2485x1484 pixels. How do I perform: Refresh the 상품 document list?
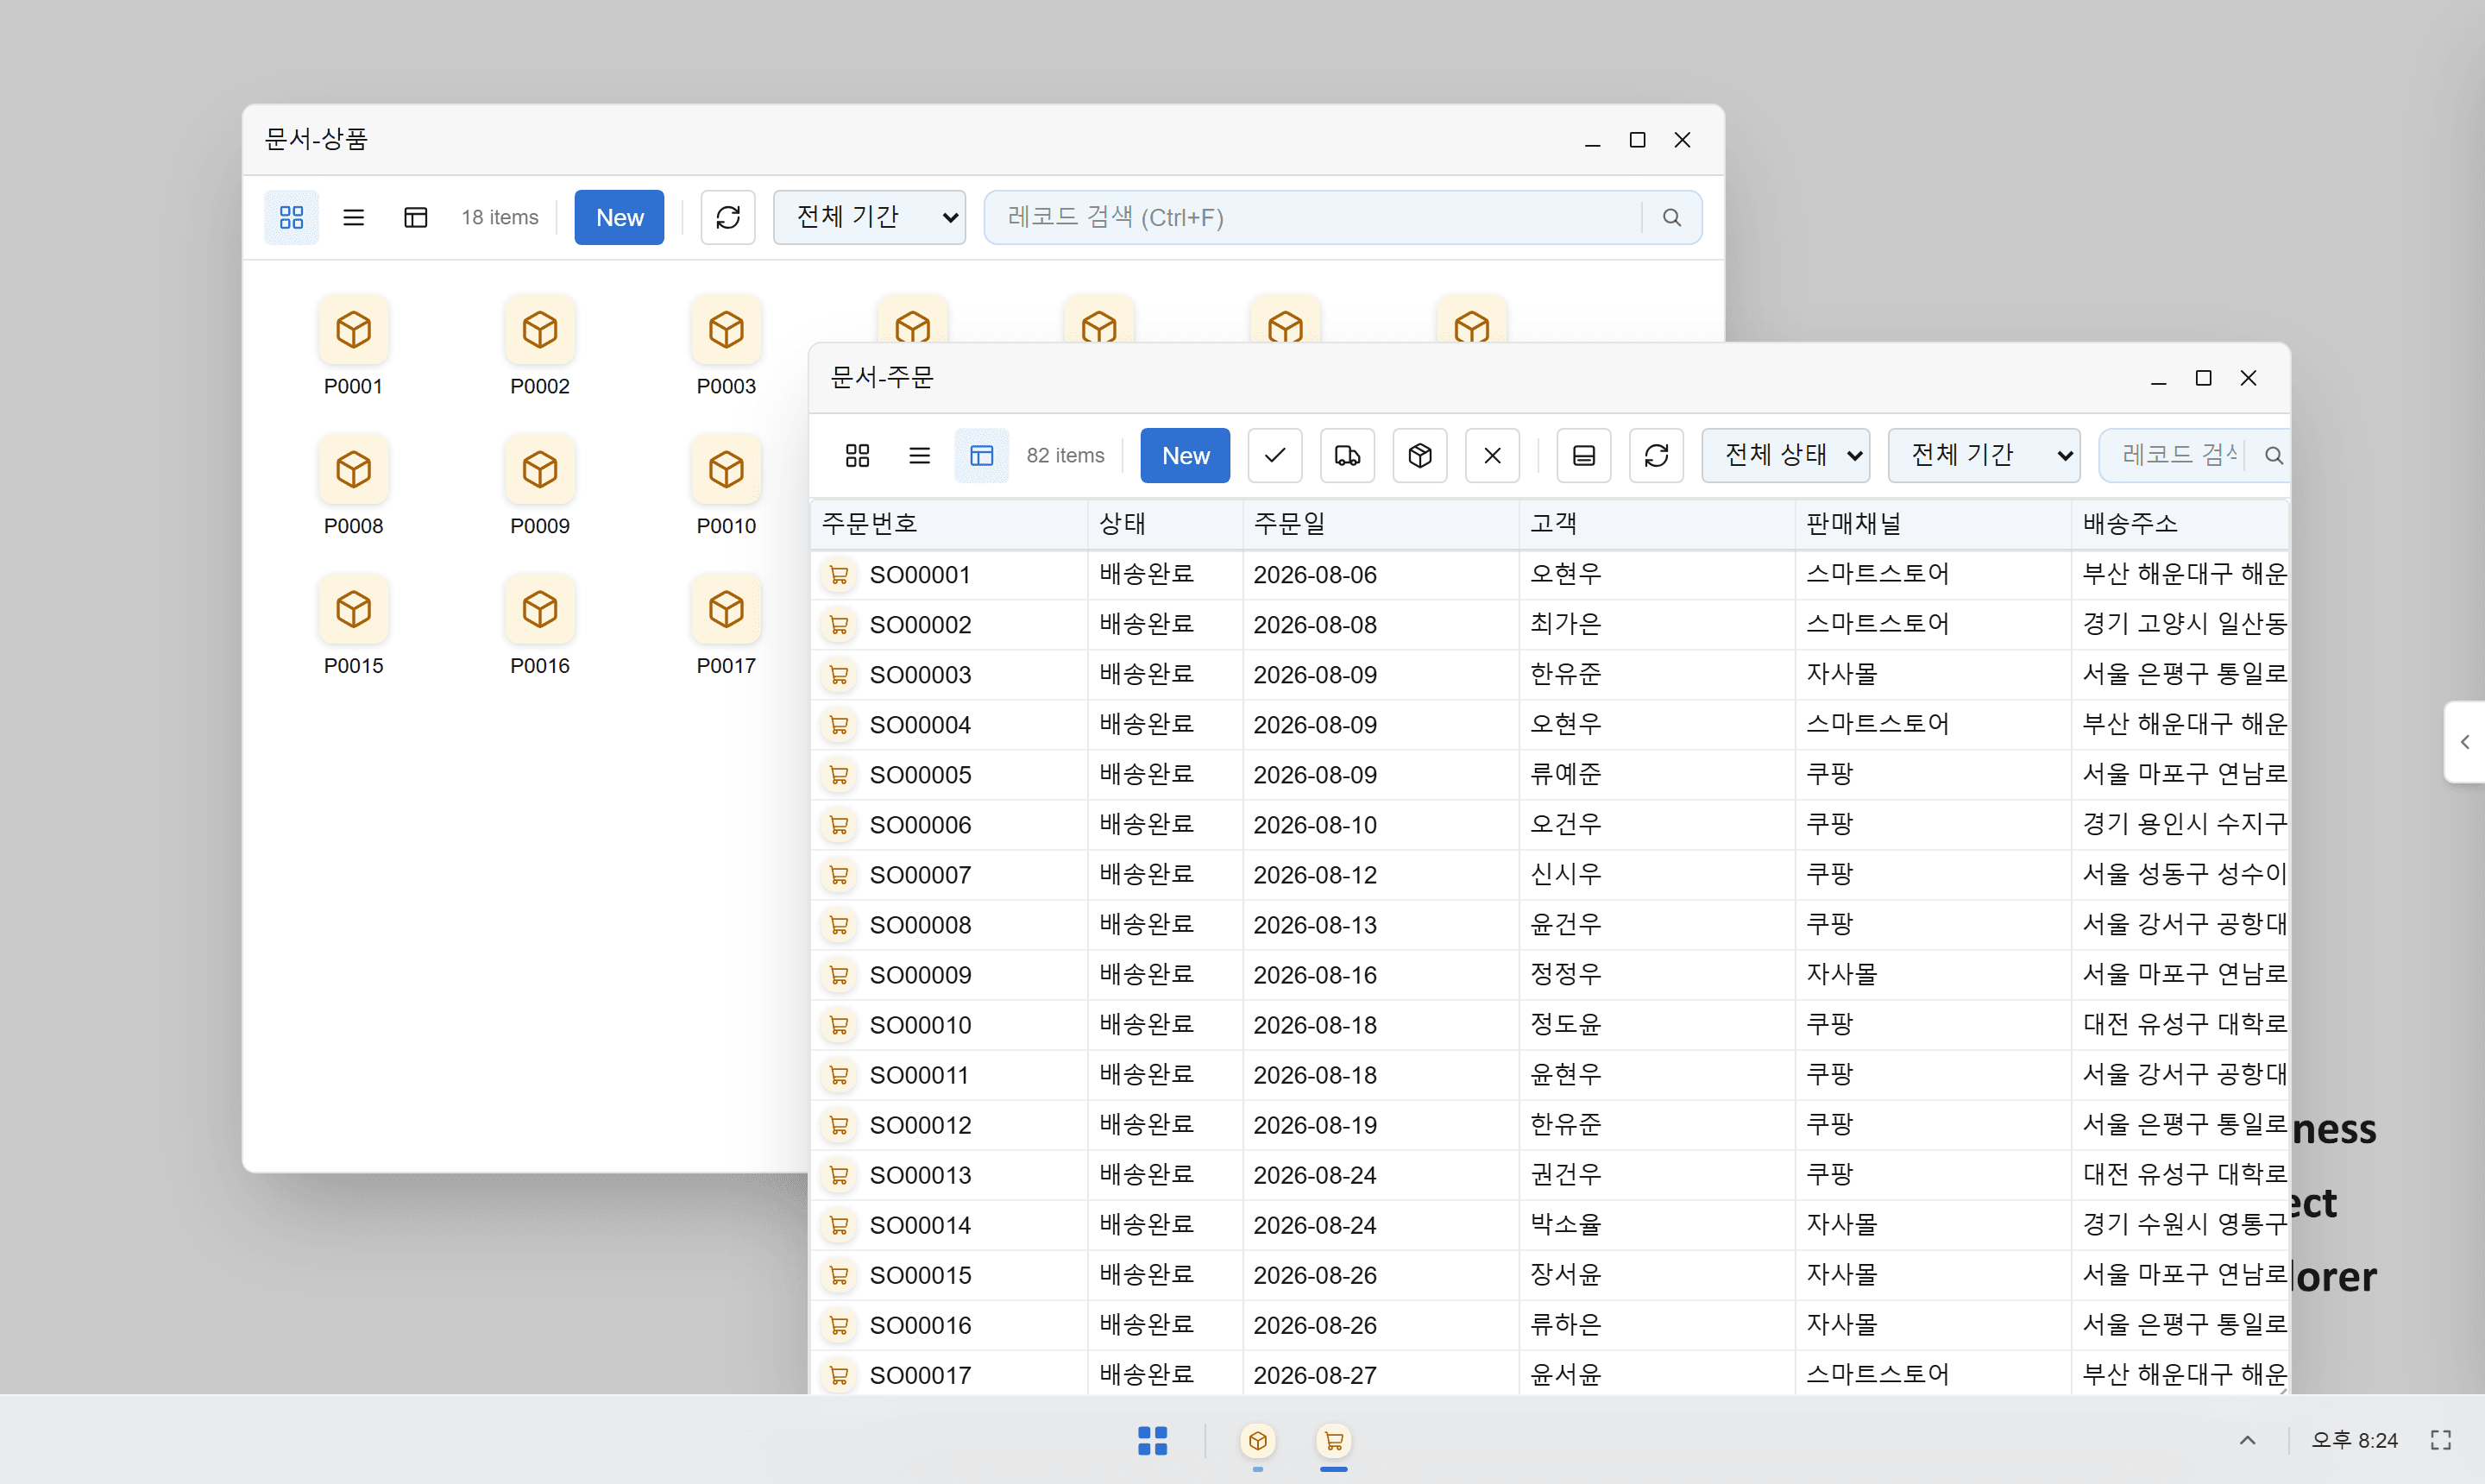point(728,217)
